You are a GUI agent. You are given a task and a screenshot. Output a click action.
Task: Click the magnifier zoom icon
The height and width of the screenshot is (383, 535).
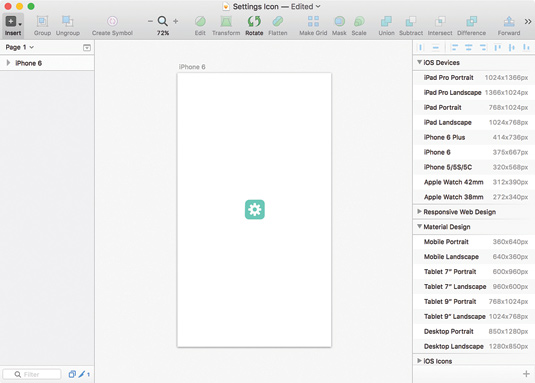pyautogui.click(x=162, y=21)
